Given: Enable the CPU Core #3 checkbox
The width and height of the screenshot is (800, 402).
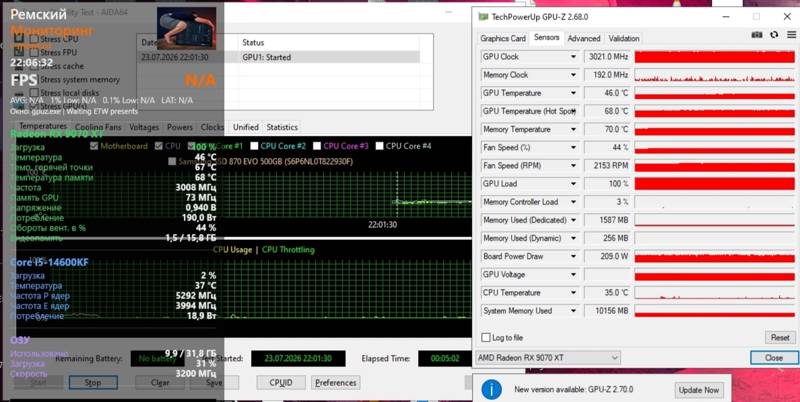Looking at the screenshot, I should (x=317, y=146).
